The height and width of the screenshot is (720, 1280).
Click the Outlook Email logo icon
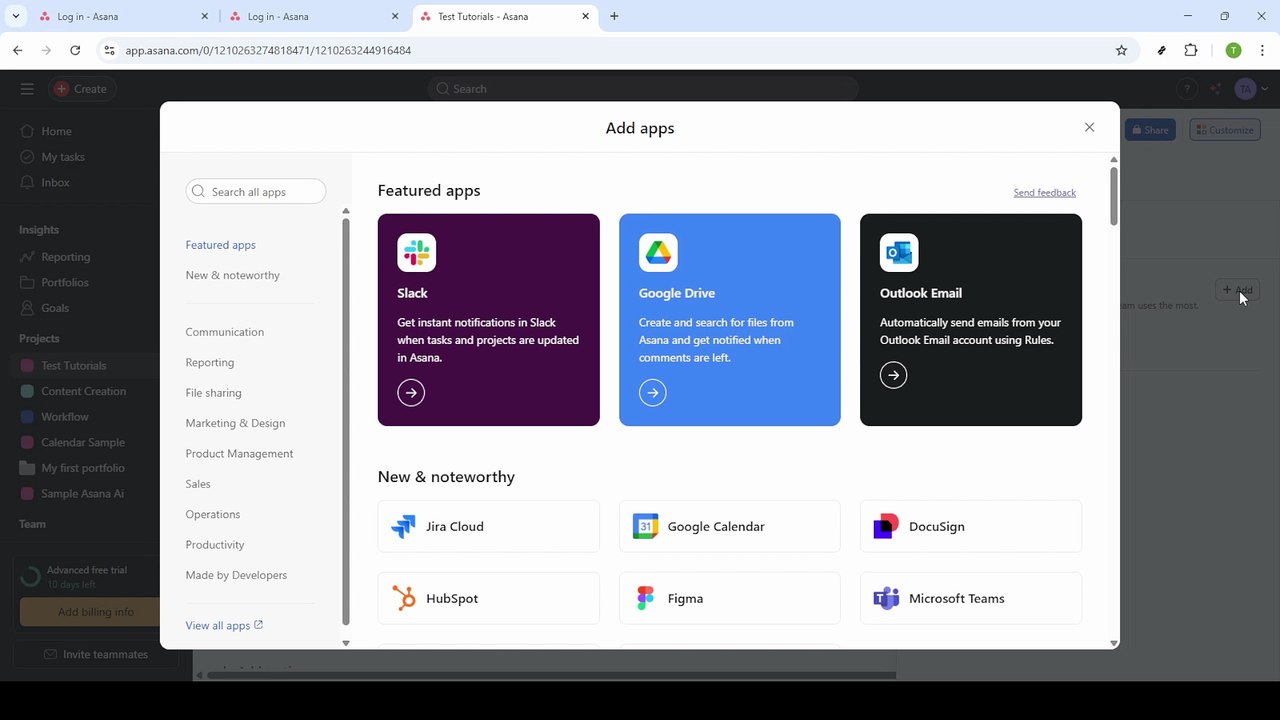click(899, 253)
